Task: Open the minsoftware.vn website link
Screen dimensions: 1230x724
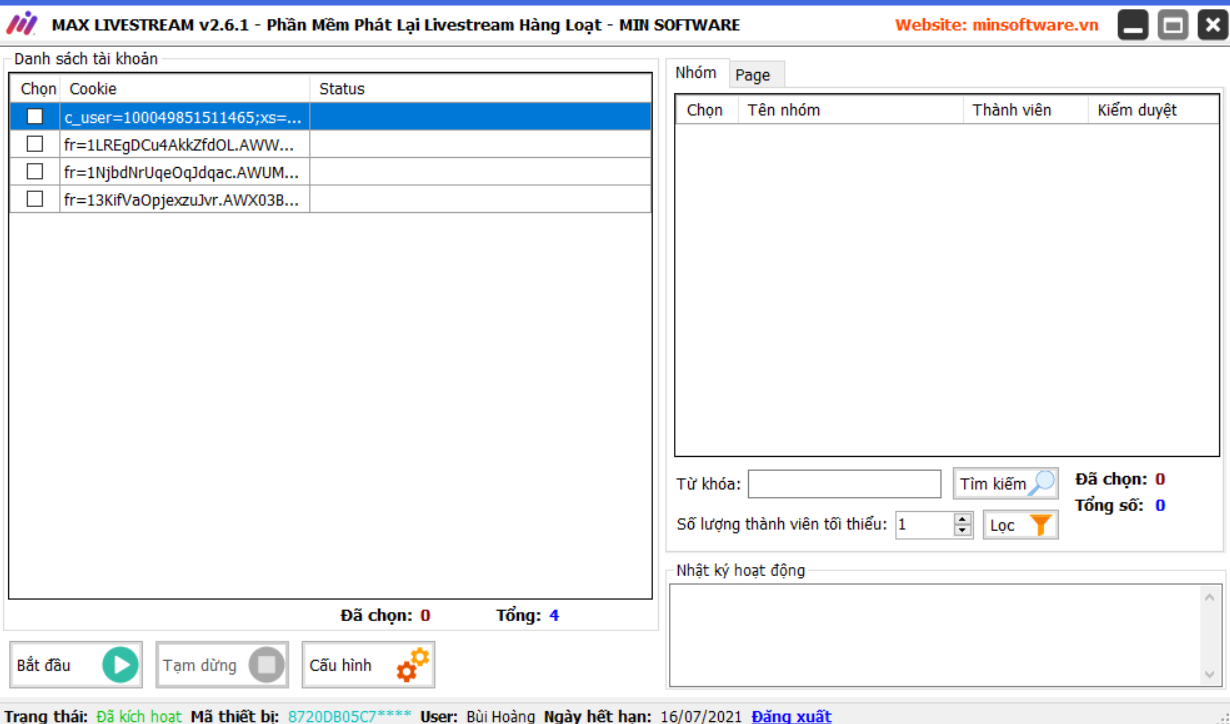Action: click(x=996, y=25)
